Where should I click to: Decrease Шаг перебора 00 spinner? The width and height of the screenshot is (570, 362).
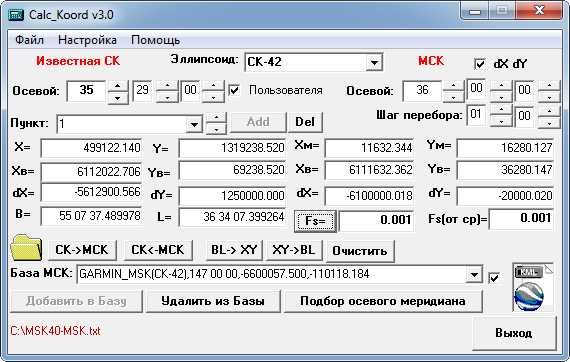pos(549,122)
